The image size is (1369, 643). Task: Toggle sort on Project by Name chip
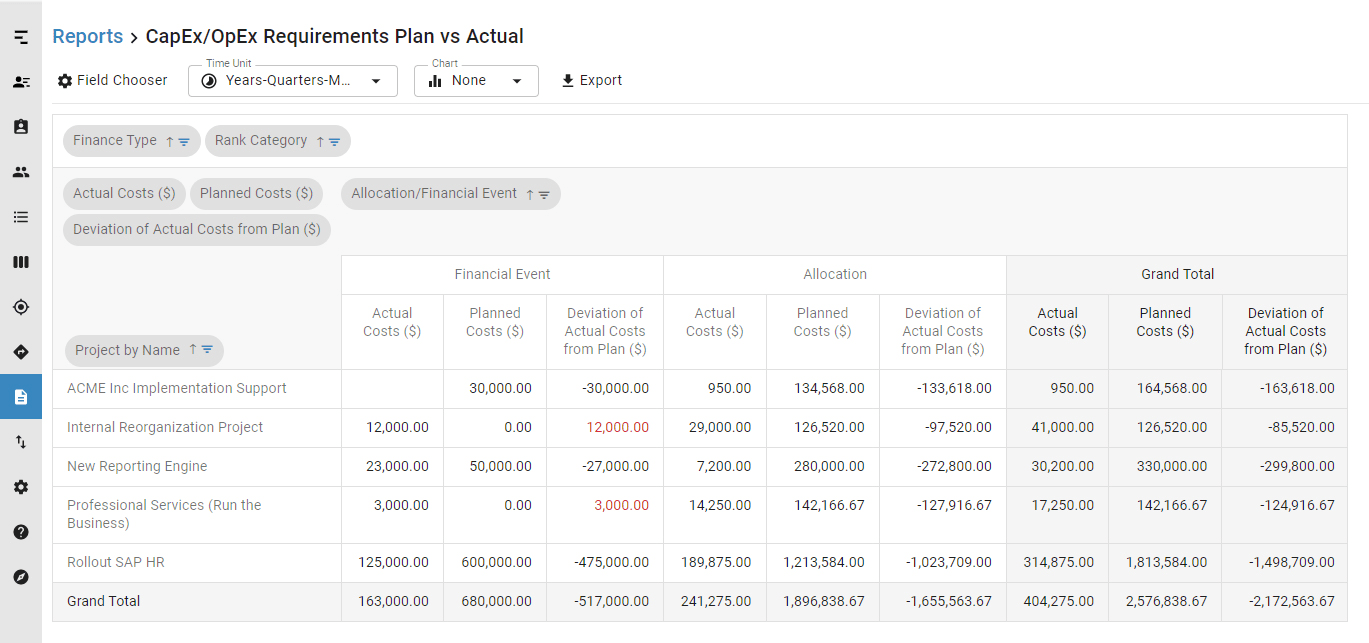tap(193, 350)
